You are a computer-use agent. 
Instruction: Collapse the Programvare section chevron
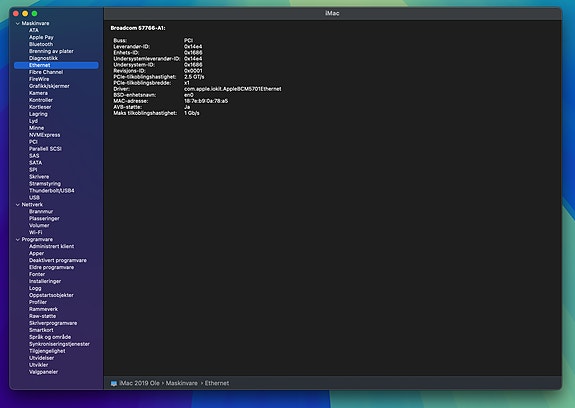[x=18, y=239]
